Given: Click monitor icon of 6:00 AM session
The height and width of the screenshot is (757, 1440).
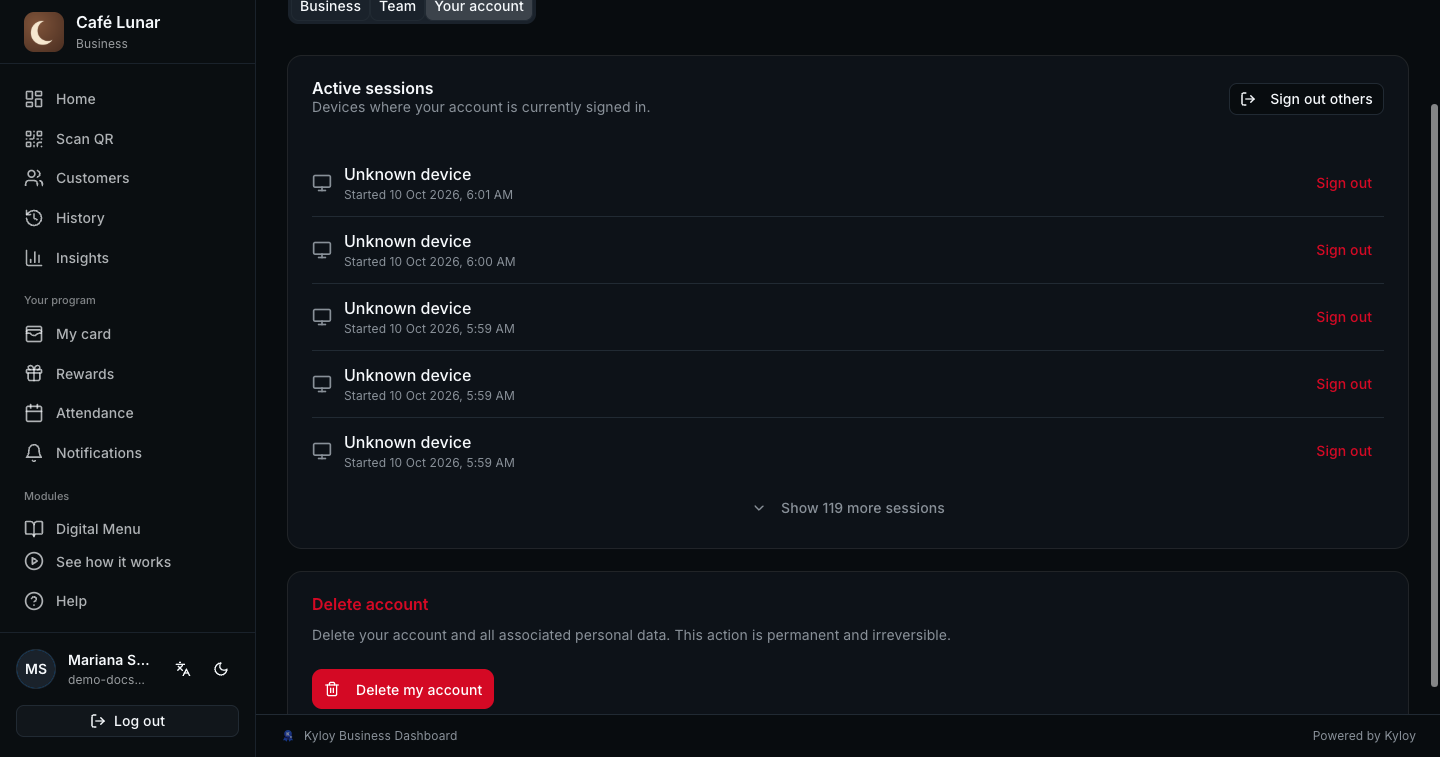Looking at the screenshot, I should (322, 250).
